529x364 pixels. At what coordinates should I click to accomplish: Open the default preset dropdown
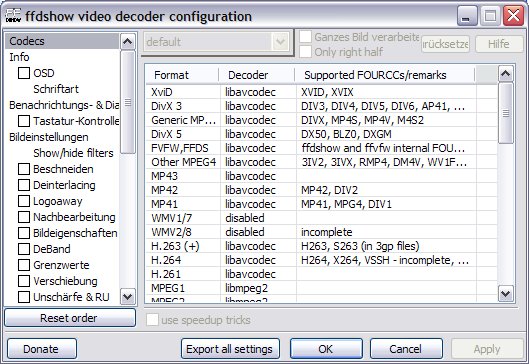point(280,42)
